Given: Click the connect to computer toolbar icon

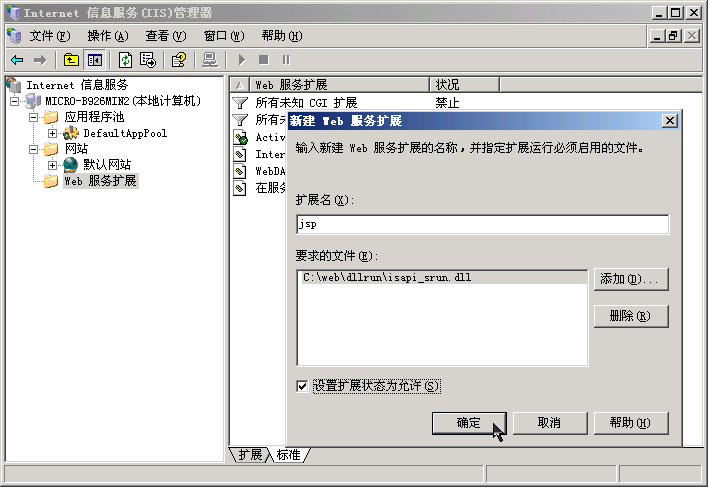Looking at the screenshot, I should point(210,60).
